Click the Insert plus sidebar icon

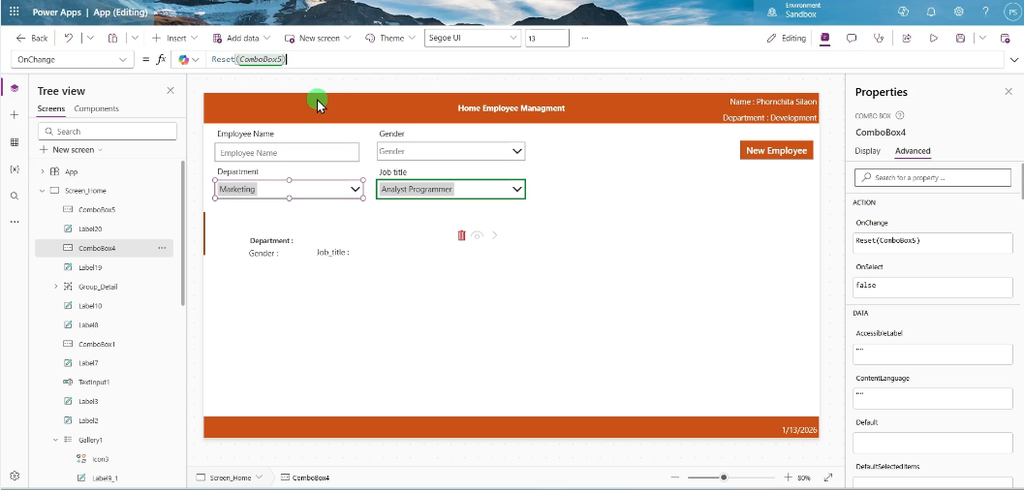click(14, 115)
